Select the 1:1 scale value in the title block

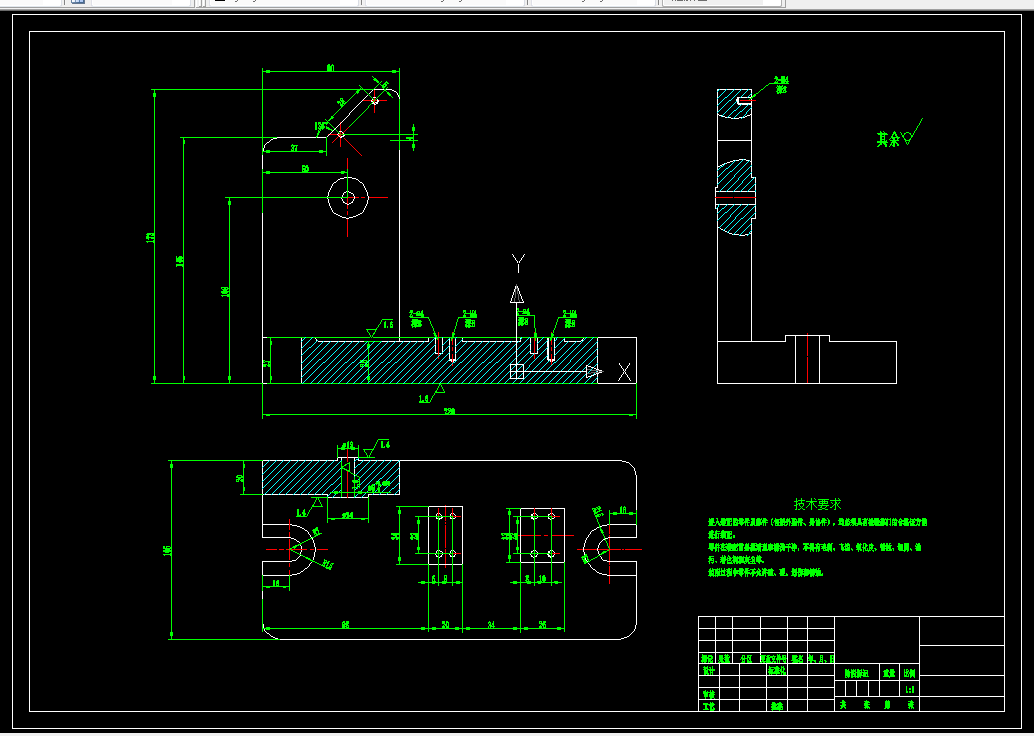[910, 689]
